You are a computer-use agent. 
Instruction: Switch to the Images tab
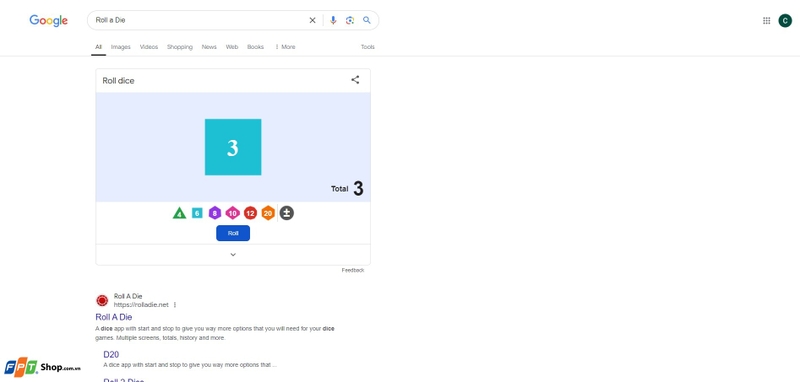click(121, 47)
